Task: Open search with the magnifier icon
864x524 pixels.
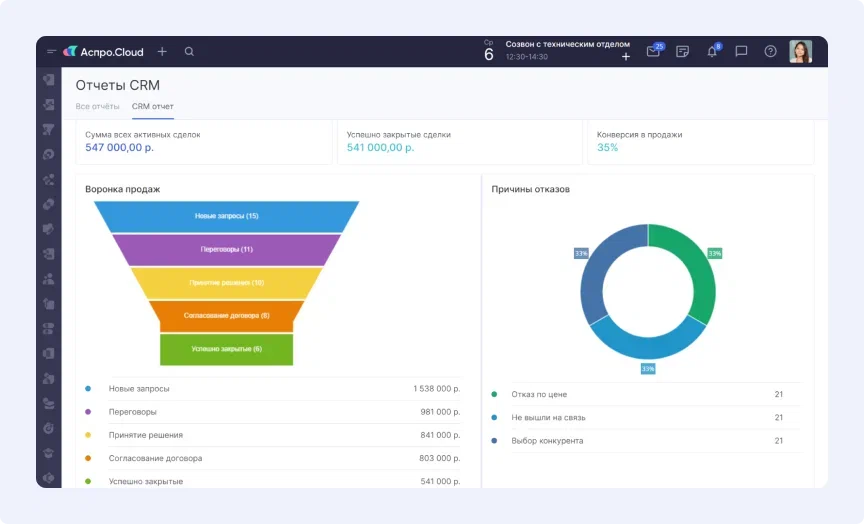Action: click(189, 52)
